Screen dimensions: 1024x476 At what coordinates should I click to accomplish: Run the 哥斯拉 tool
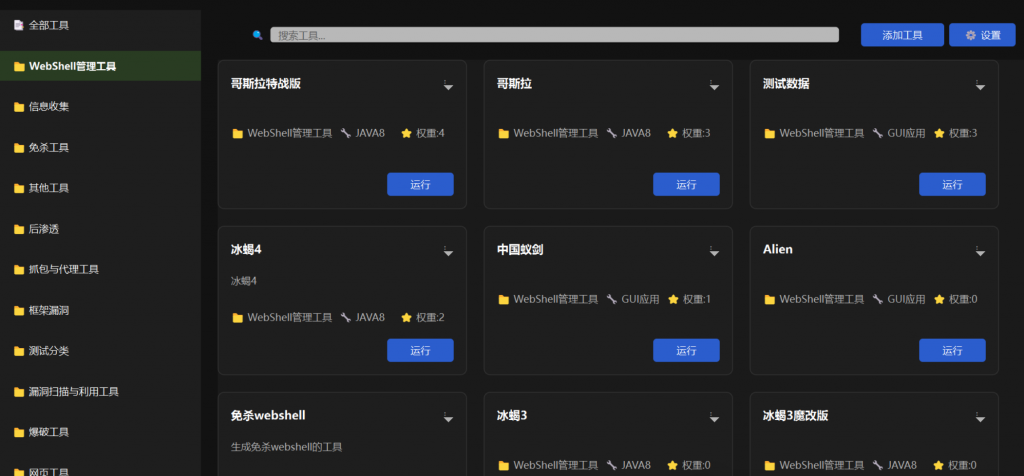pyautogui.click(x=686, y=184)
